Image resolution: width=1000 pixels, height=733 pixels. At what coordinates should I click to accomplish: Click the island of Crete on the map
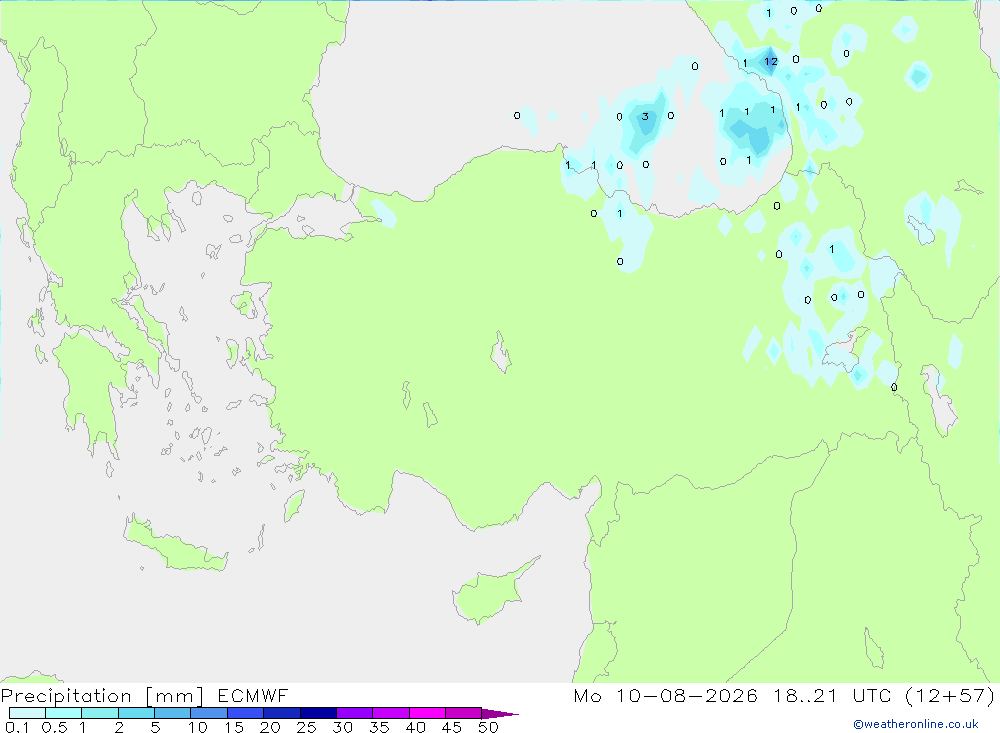tap(175, 544)
